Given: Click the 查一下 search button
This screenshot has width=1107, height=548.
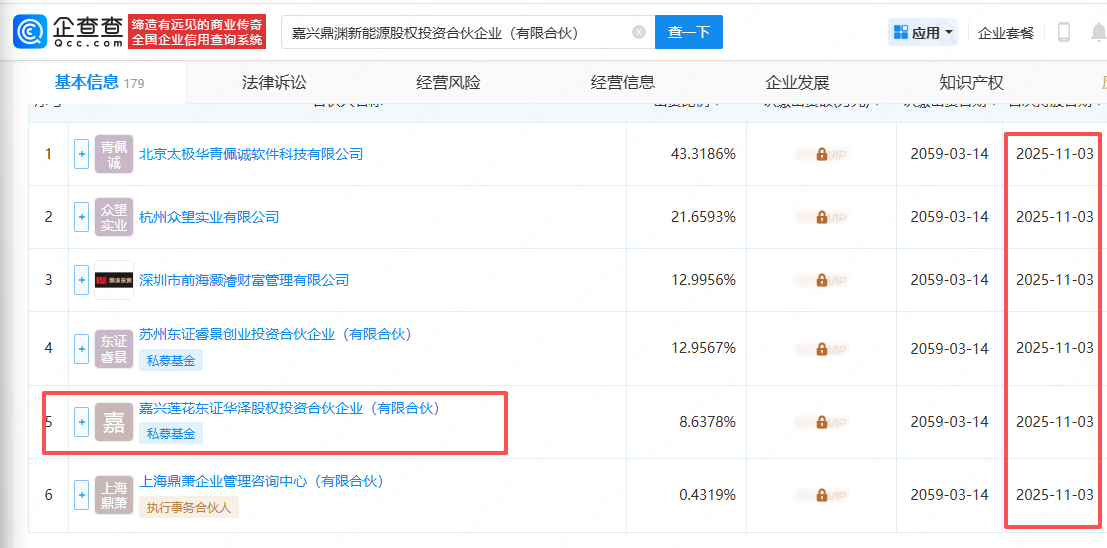Looking at the screenshot, I should coord(688,32).
